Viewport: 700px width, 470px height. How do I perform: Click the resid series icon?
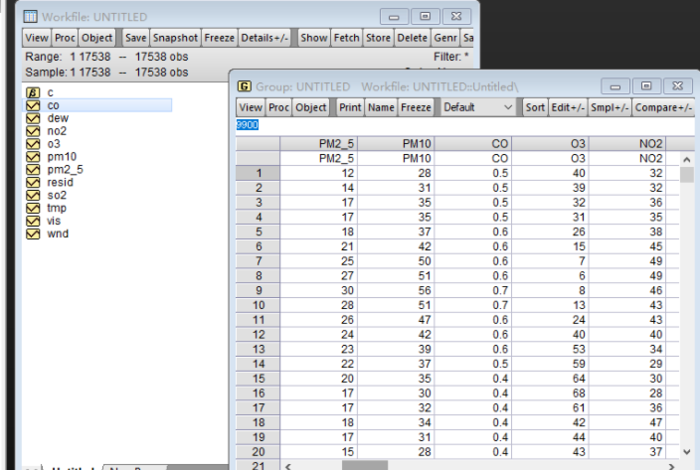coord(32,183)
